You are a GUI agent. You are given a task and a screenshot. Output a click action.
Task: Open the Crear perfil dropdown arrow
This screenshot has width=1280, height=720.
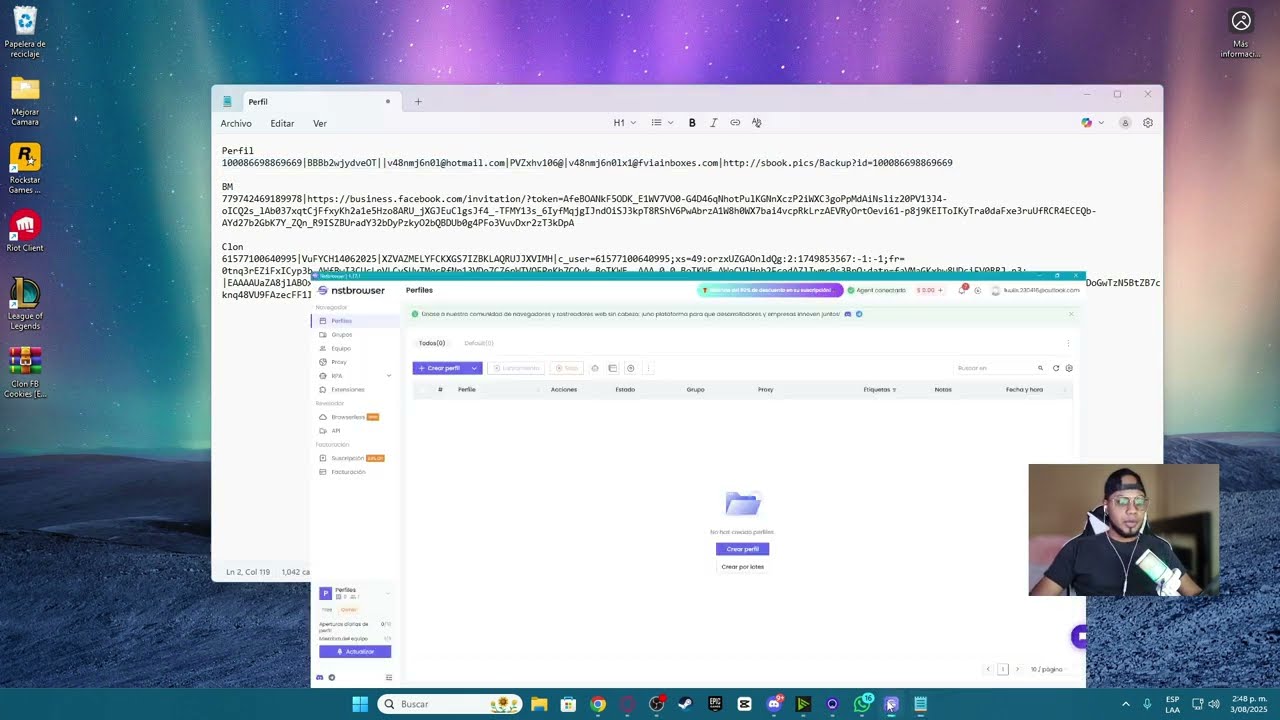(x=475, y=368)
